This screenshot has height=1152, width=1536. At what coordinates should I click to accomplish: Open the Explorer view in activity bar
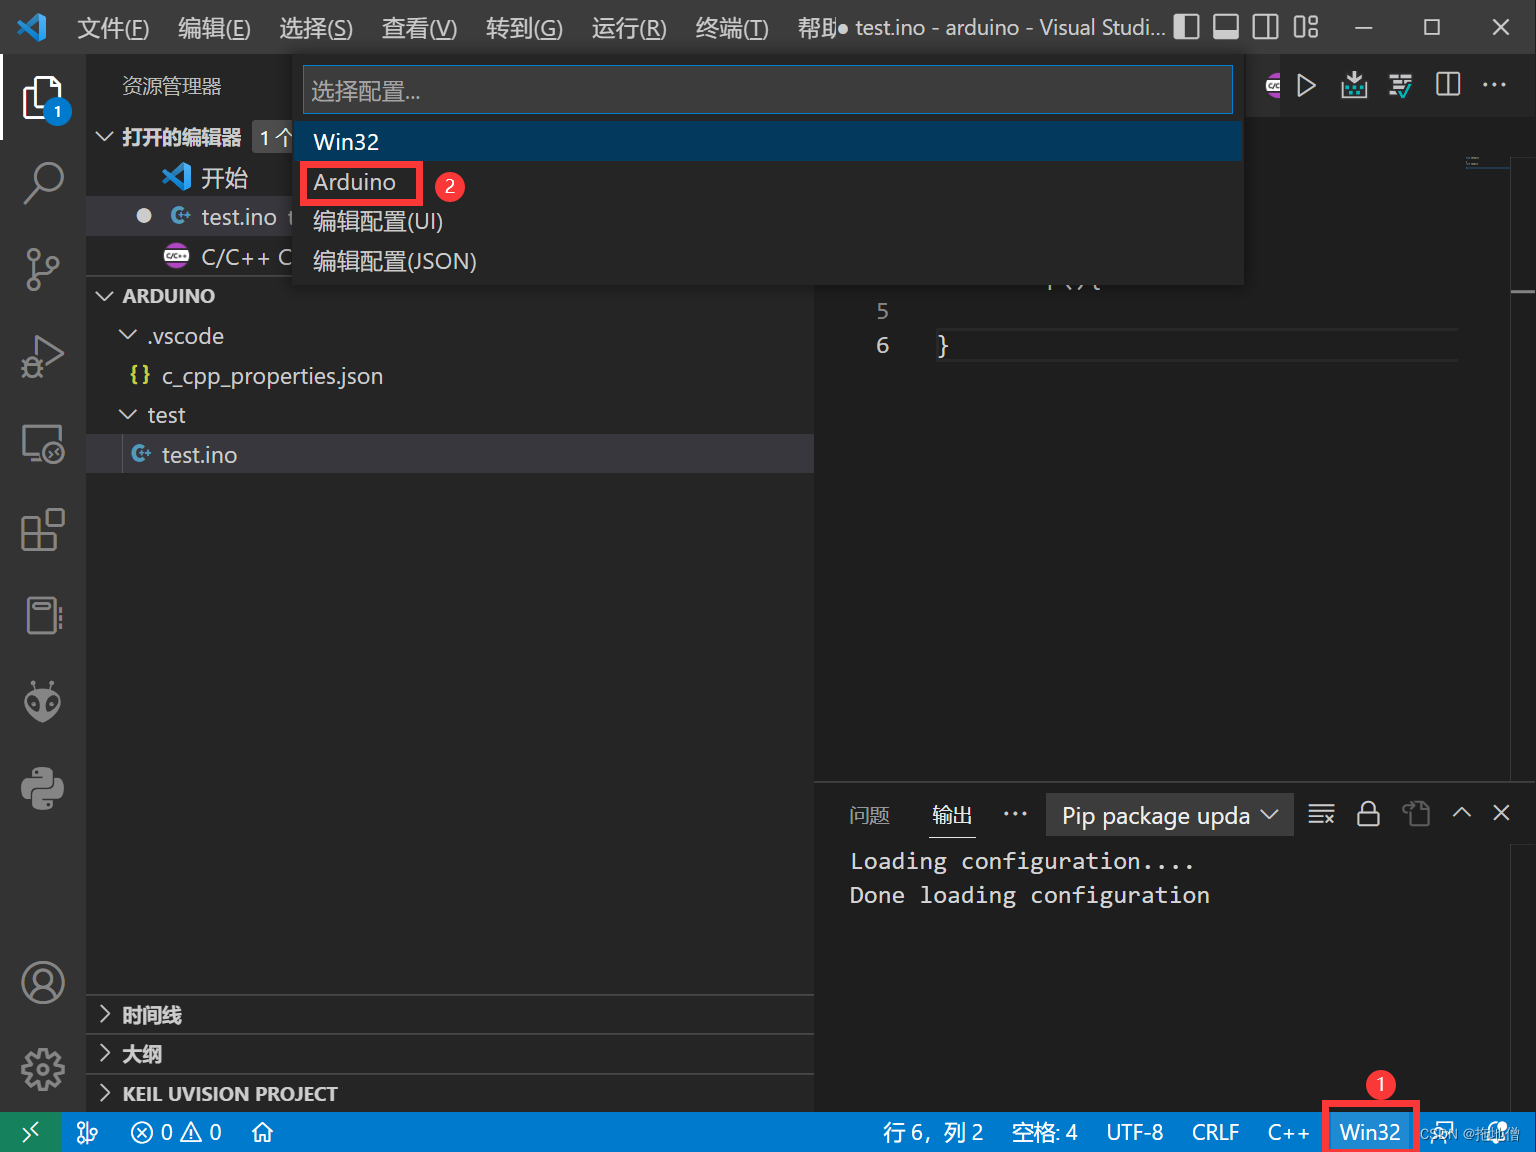[x=43, y=98]
